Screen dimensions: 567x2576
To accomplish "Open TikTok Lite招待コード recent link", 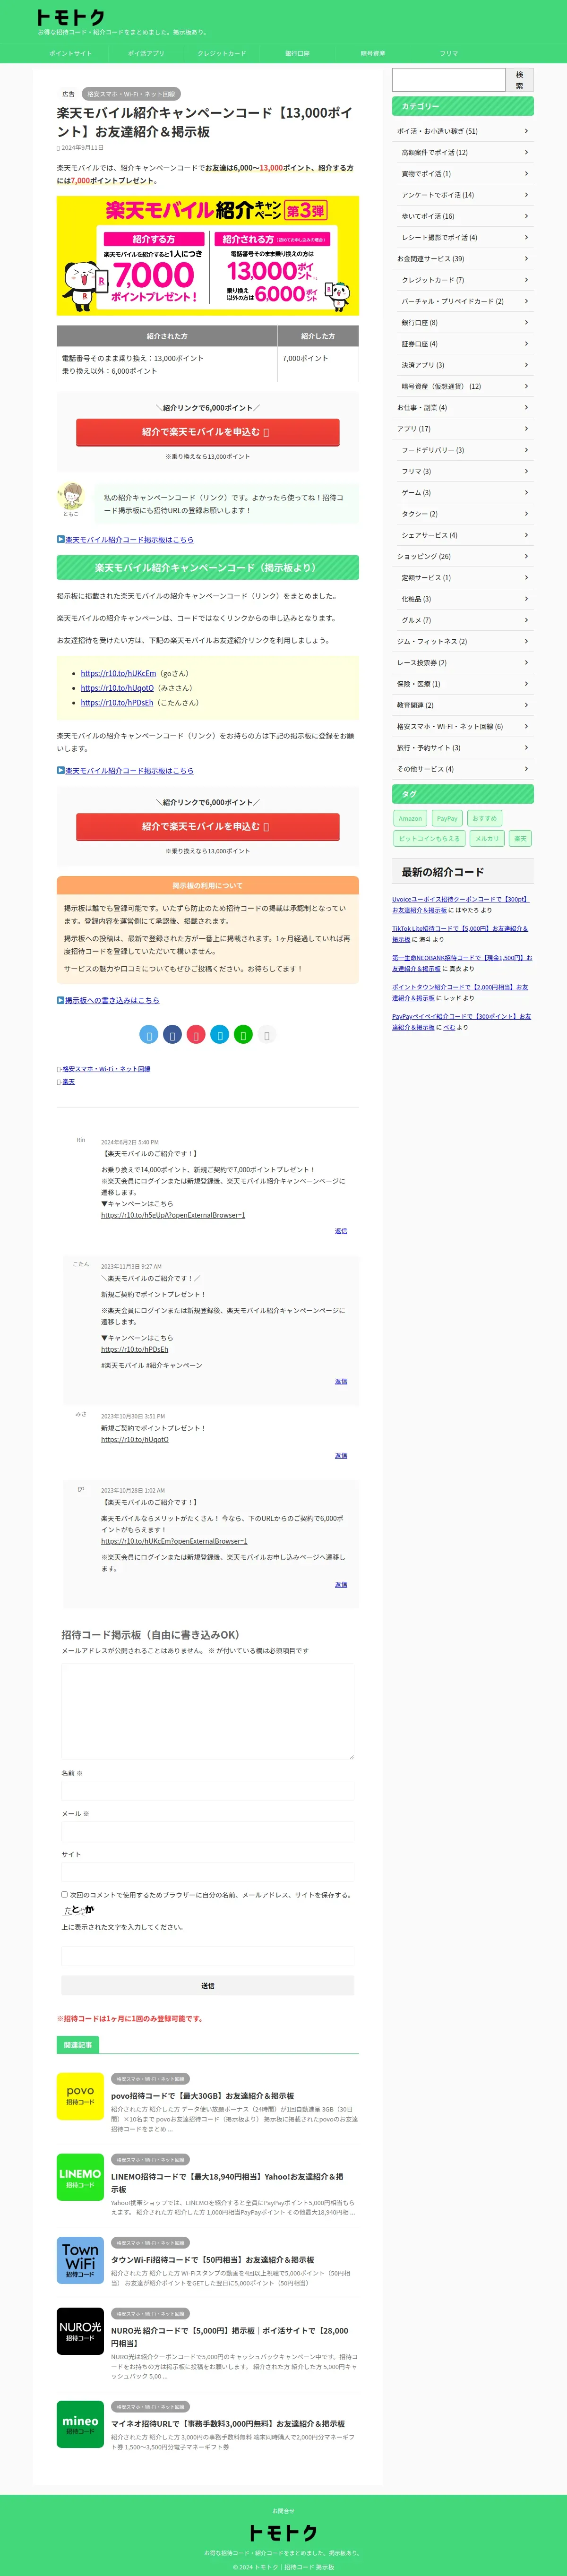I will pos(460,934).
